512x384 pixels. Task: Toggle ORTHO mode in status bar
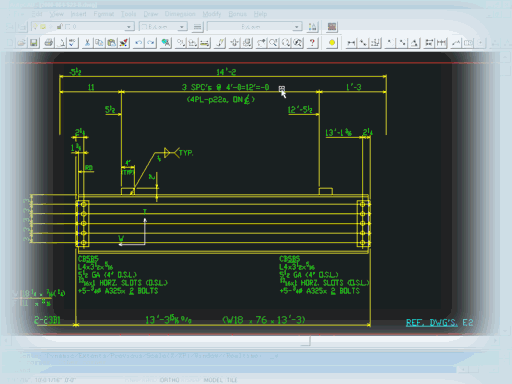169,380
